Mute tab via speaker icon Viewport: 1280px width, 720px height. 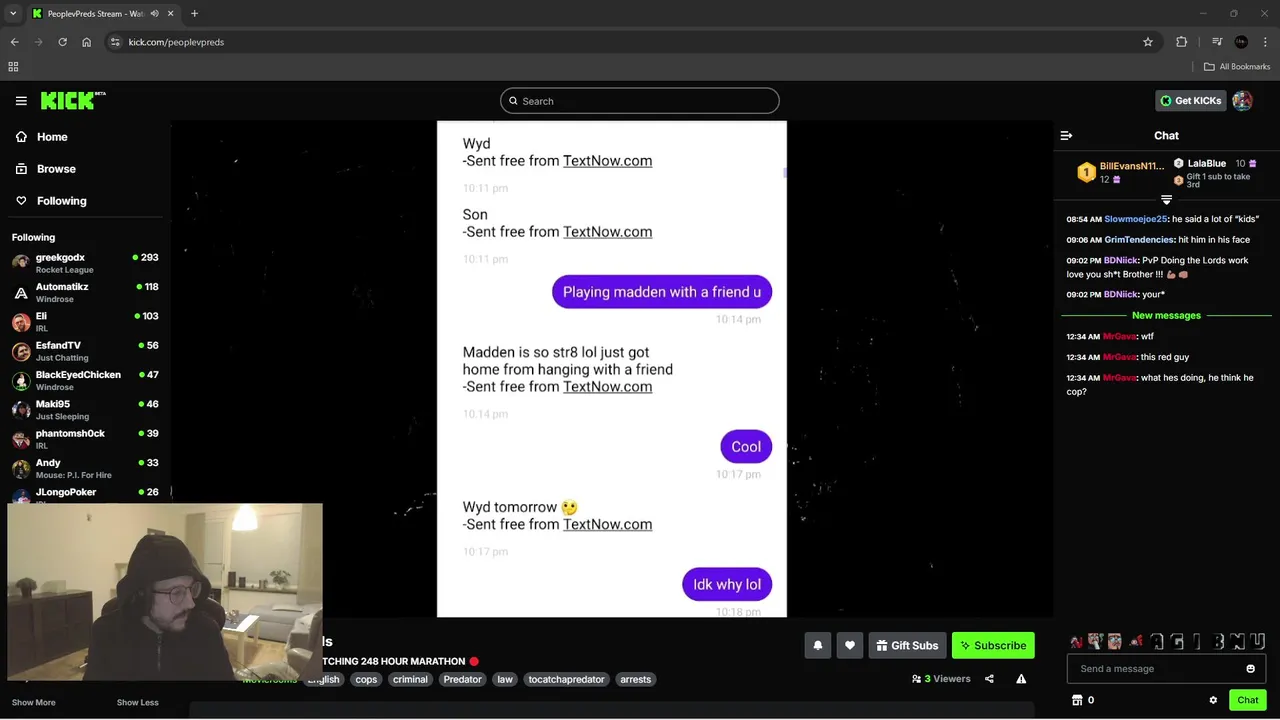coord(154,14)
